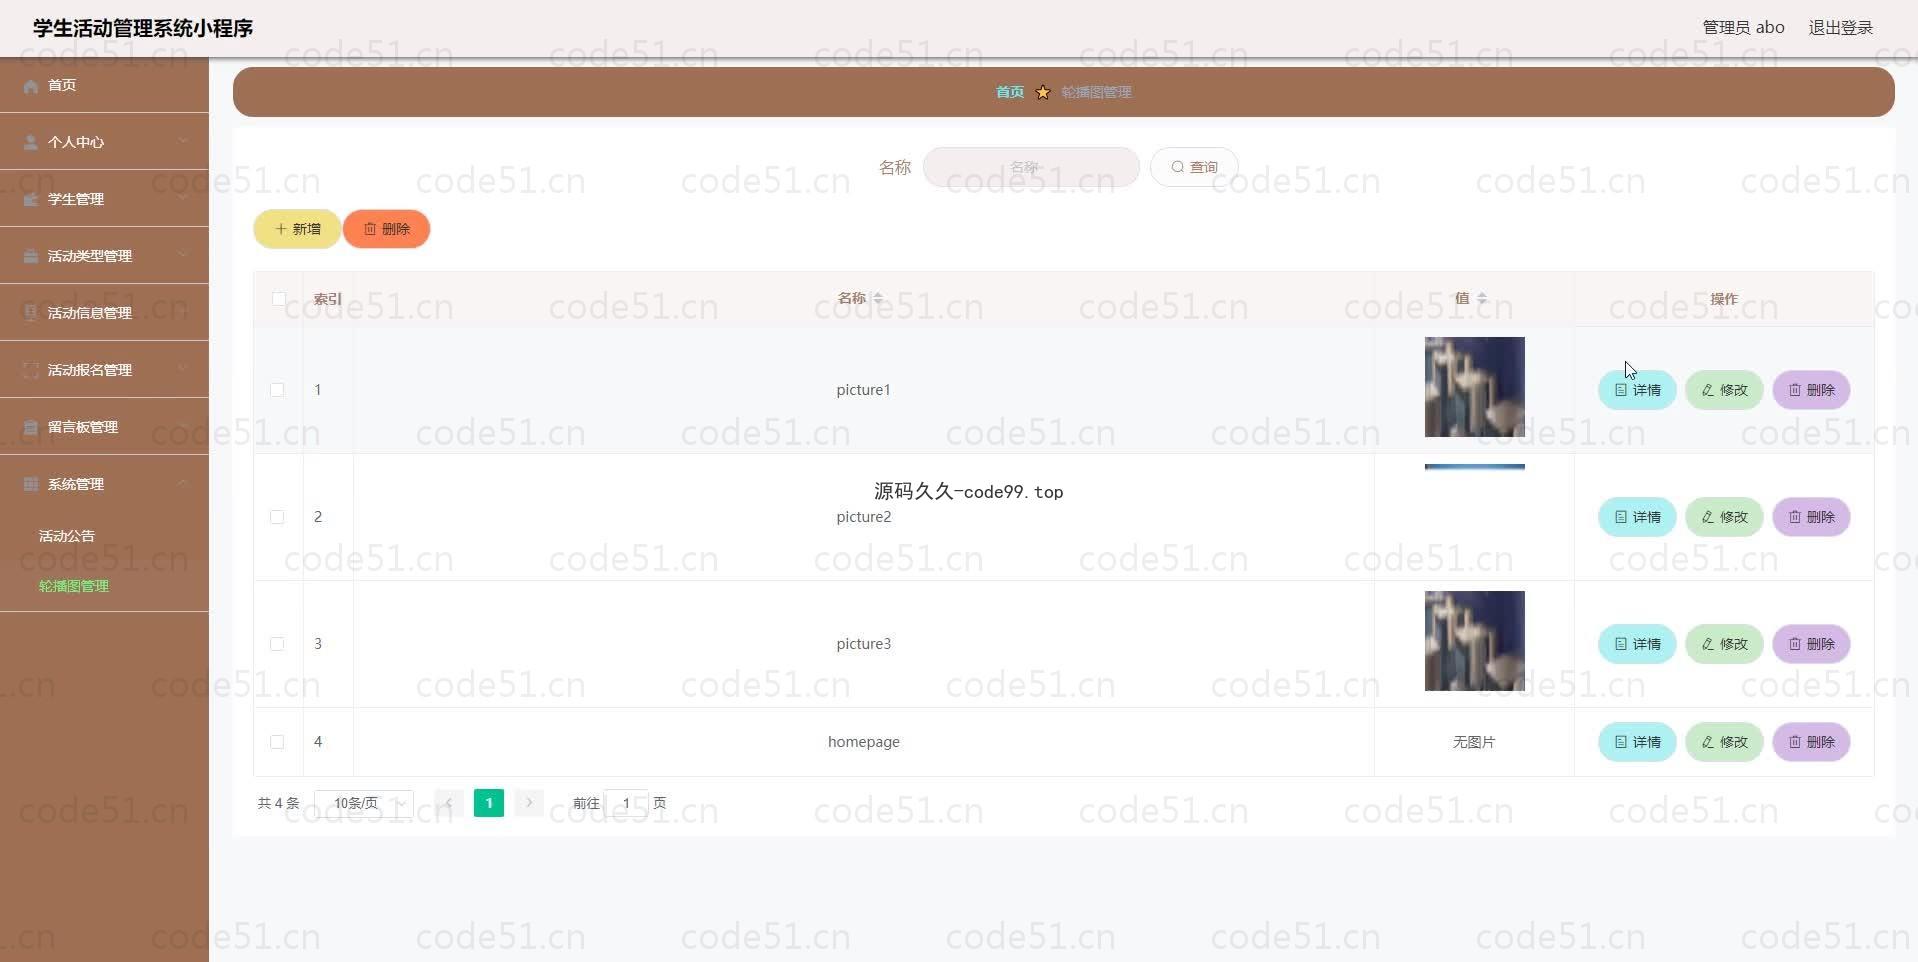
Task: Click the 修改 pencil icon for homepage row
Action: (1708, 742)
